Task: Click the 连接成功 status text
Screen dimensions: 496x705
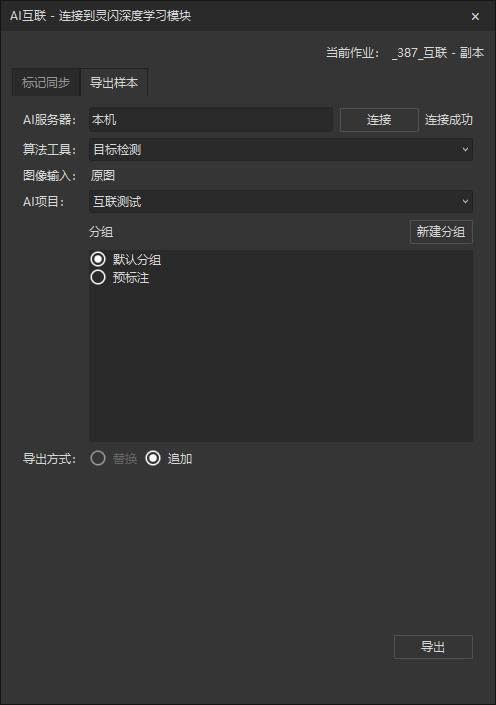Action: pos(449,120)
